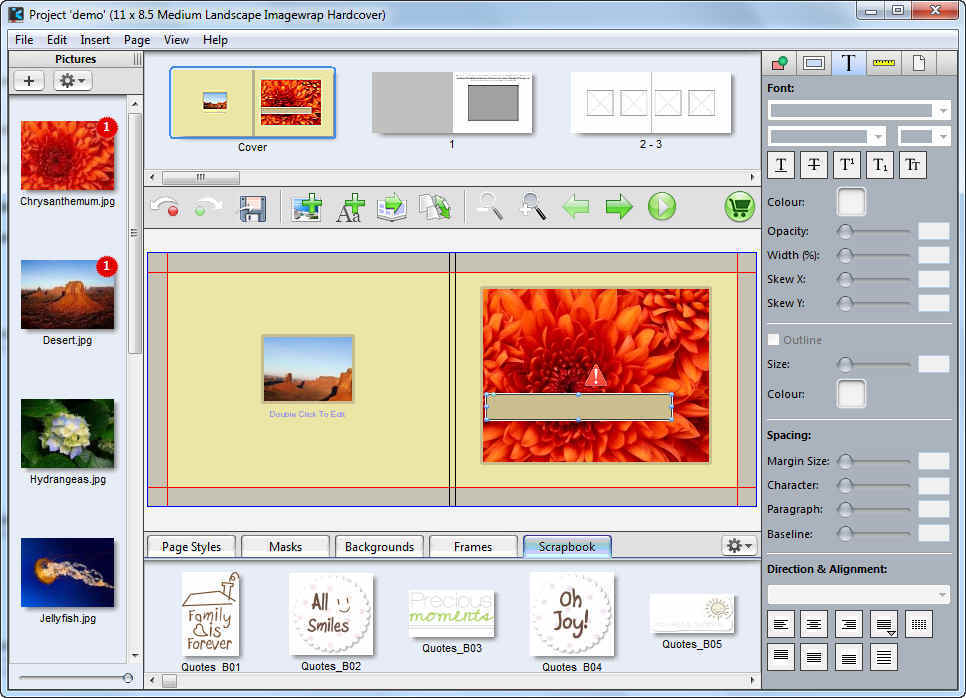Open the Font family dropdown
Viewport: 966px width, 698px height.
click(x=858, y=110)
